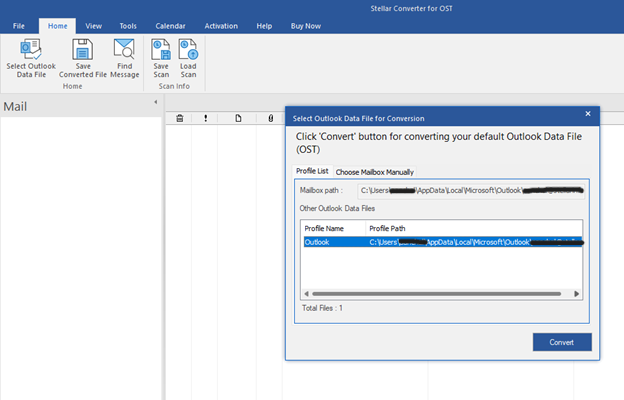Click the trash column header icon
Viewport: 624px width, 400px height.
(x=180, y=118)
